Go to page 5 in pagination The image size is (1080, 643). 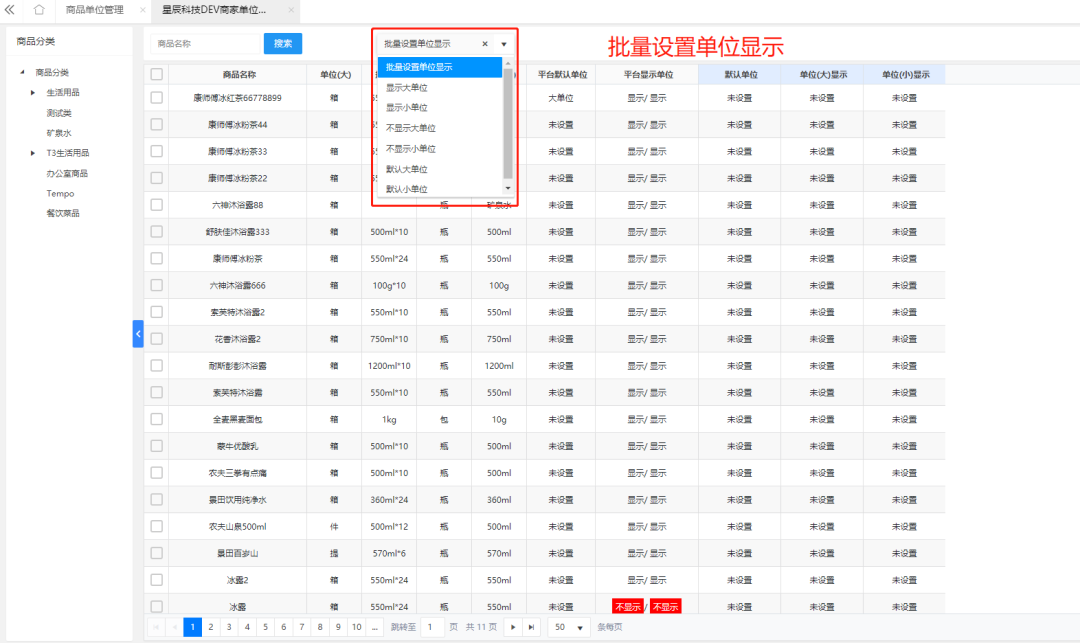click(265, 627)
